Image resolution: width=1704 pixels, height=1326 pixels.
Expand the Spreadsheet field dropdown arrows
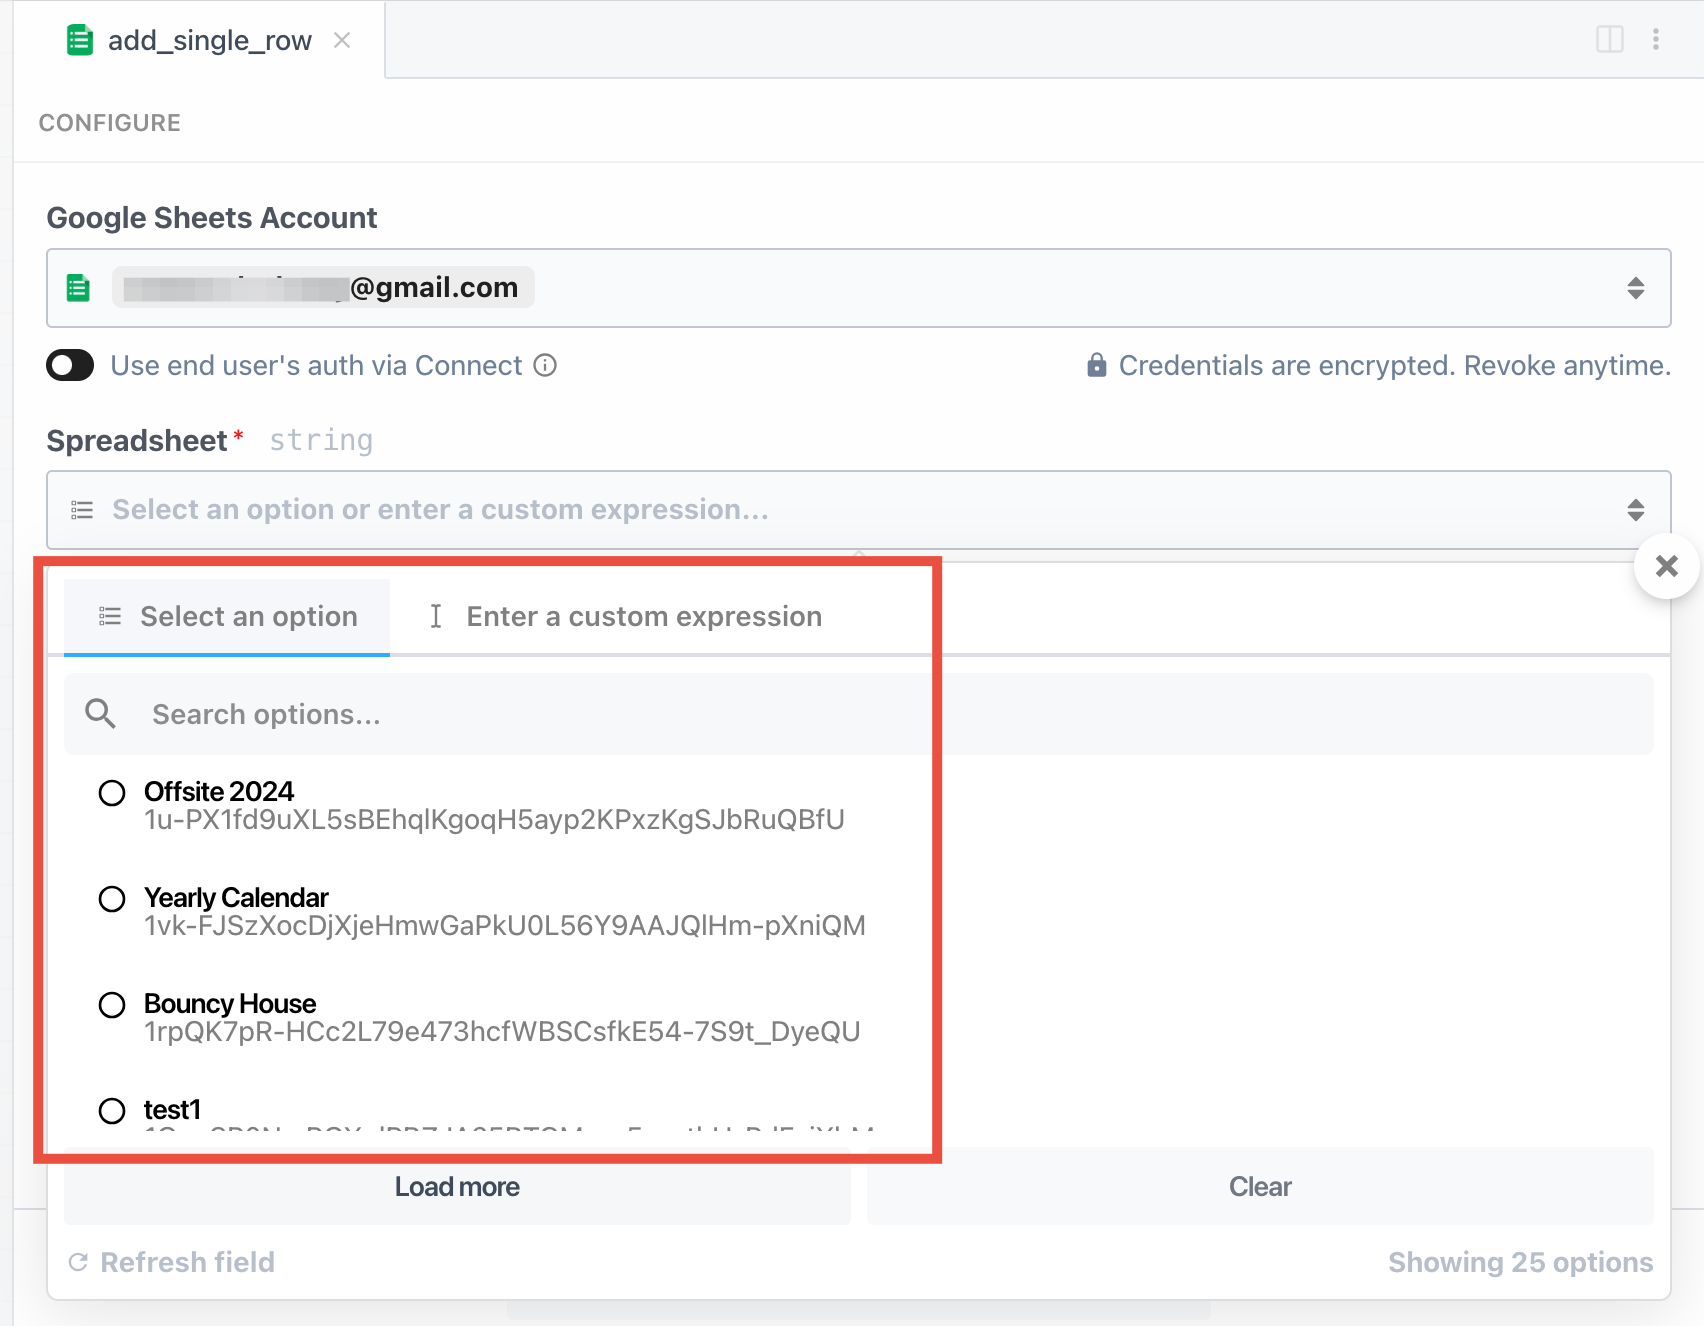tap(1636, 510)
